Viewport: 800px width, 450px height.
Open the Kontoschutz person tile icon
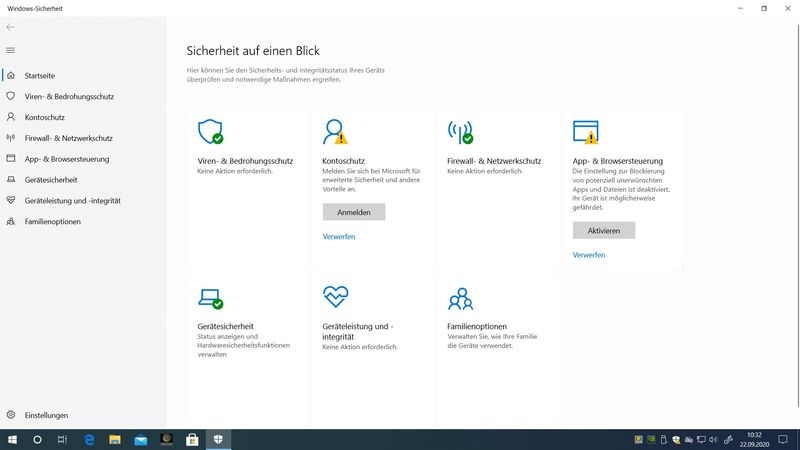335,132
